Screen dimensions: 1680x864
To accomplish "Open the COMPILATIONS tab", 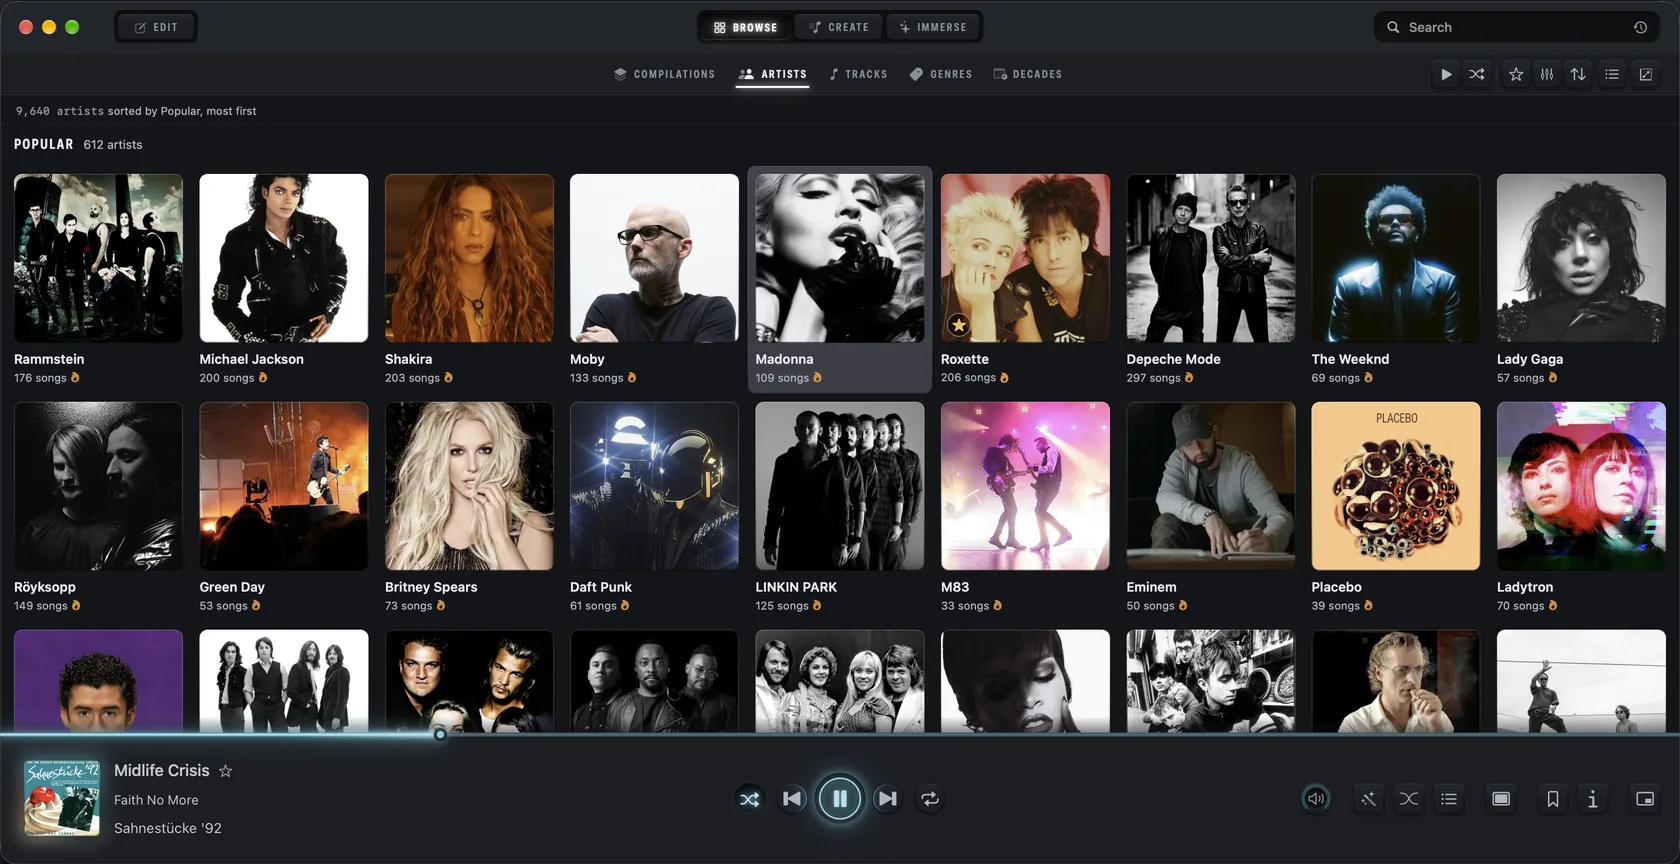I will click(664, 74).
